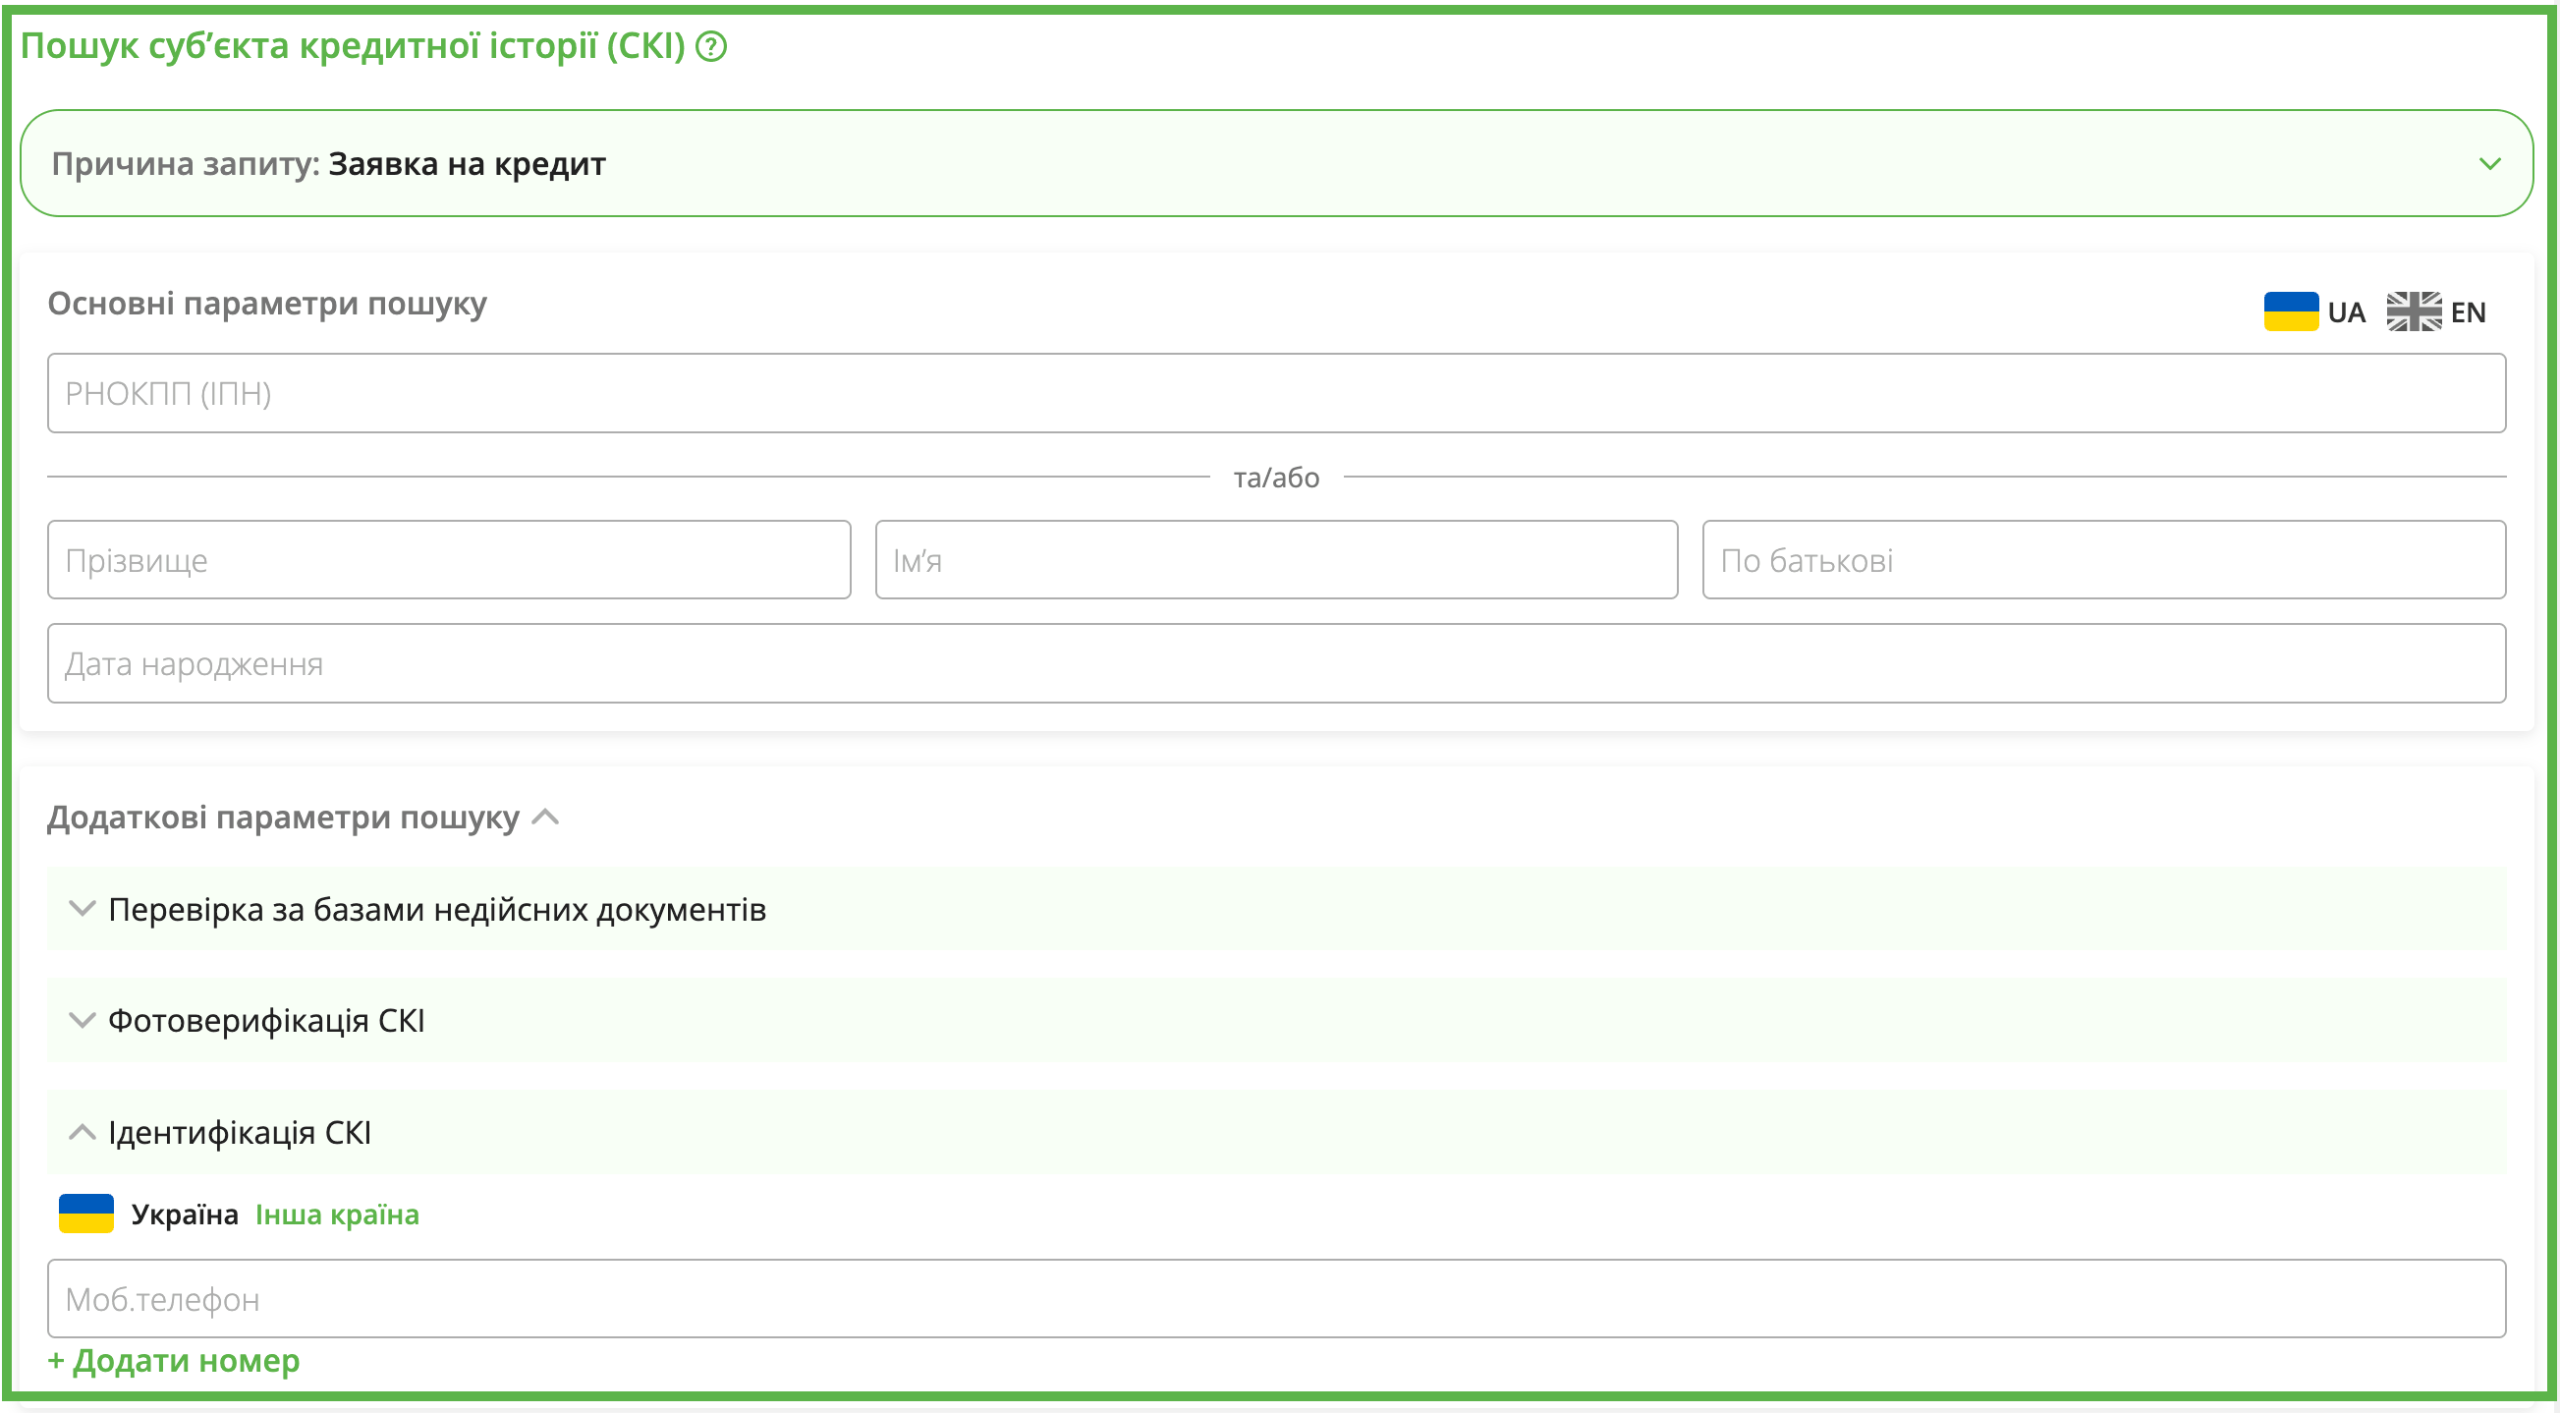
Task: Select Україна country option
Action: (x=184, y=1215)
